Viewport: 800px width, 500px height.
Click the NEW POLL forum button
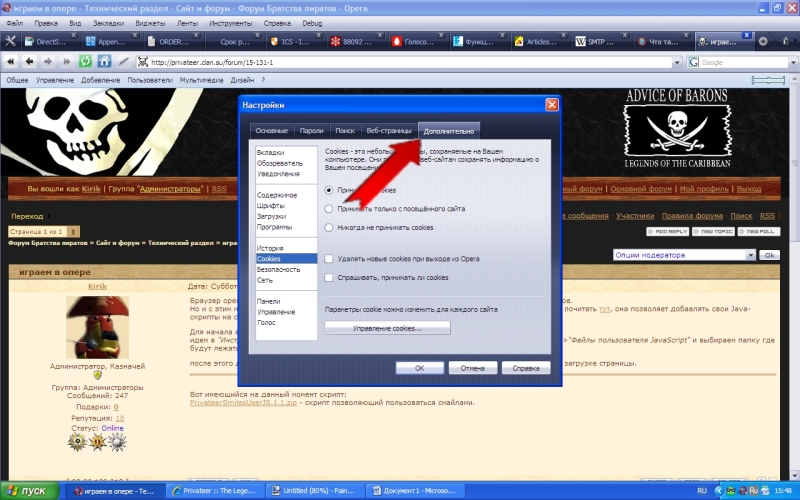click(x=759, y=232)
